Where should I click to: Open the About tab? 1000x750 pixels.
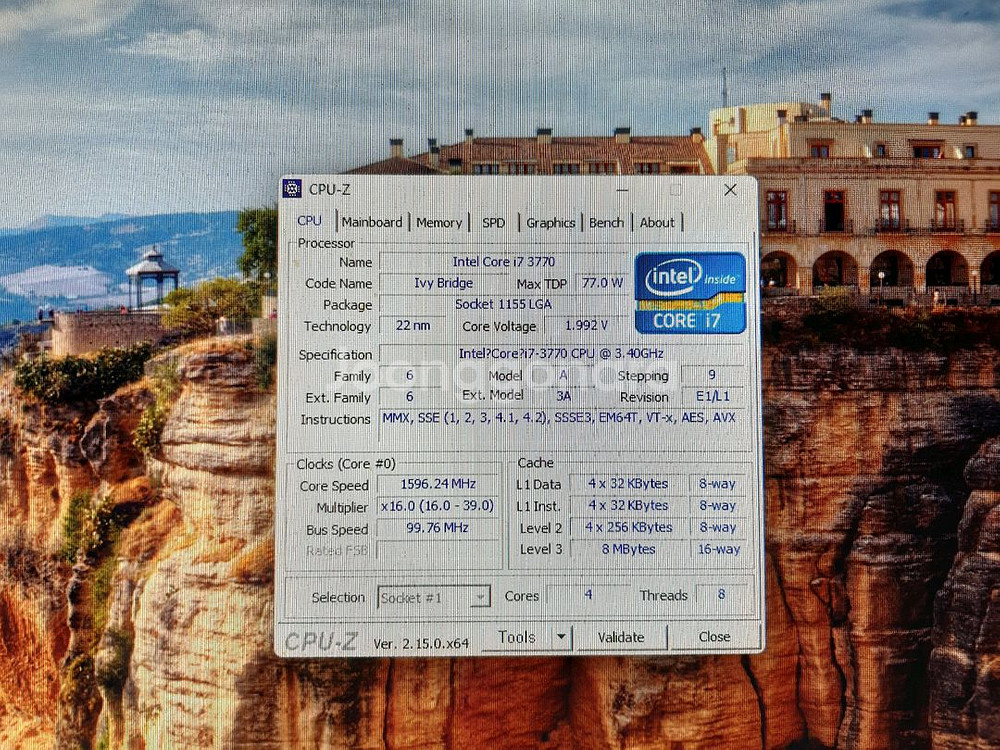[657, 223]
